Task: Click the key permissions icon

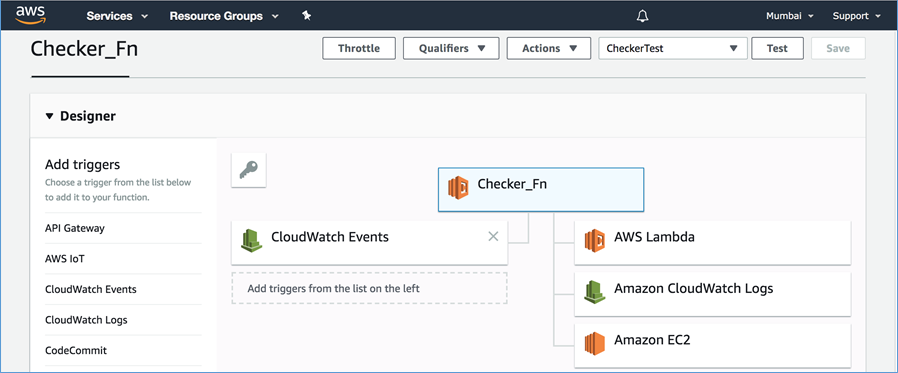Action: pyautogui.click(x=249, y=170)
